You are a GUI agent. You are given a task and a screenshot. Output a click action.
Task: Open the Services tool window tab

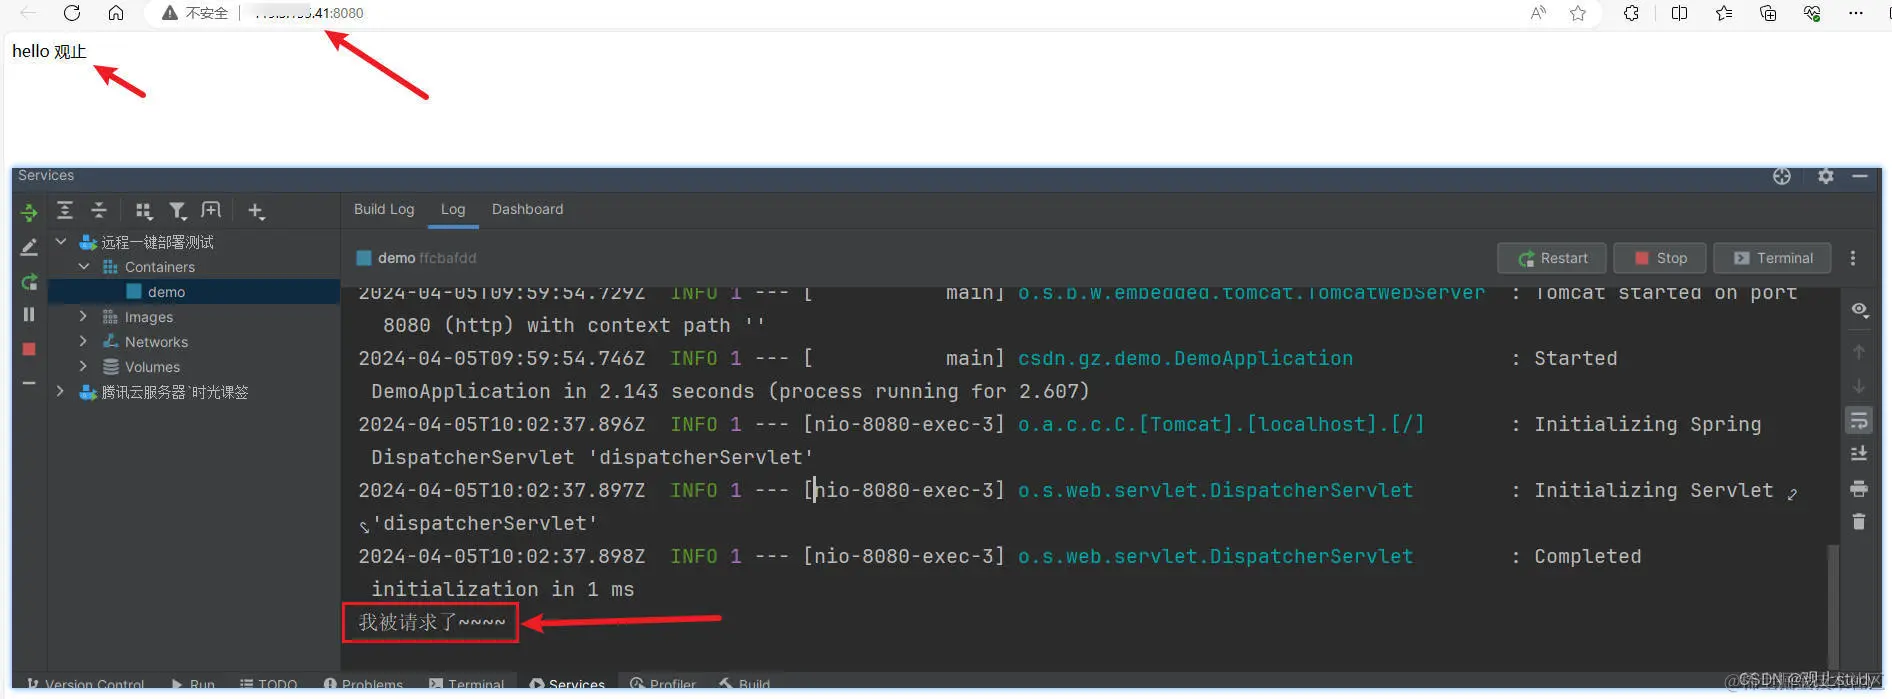click(x=567, y=684)
